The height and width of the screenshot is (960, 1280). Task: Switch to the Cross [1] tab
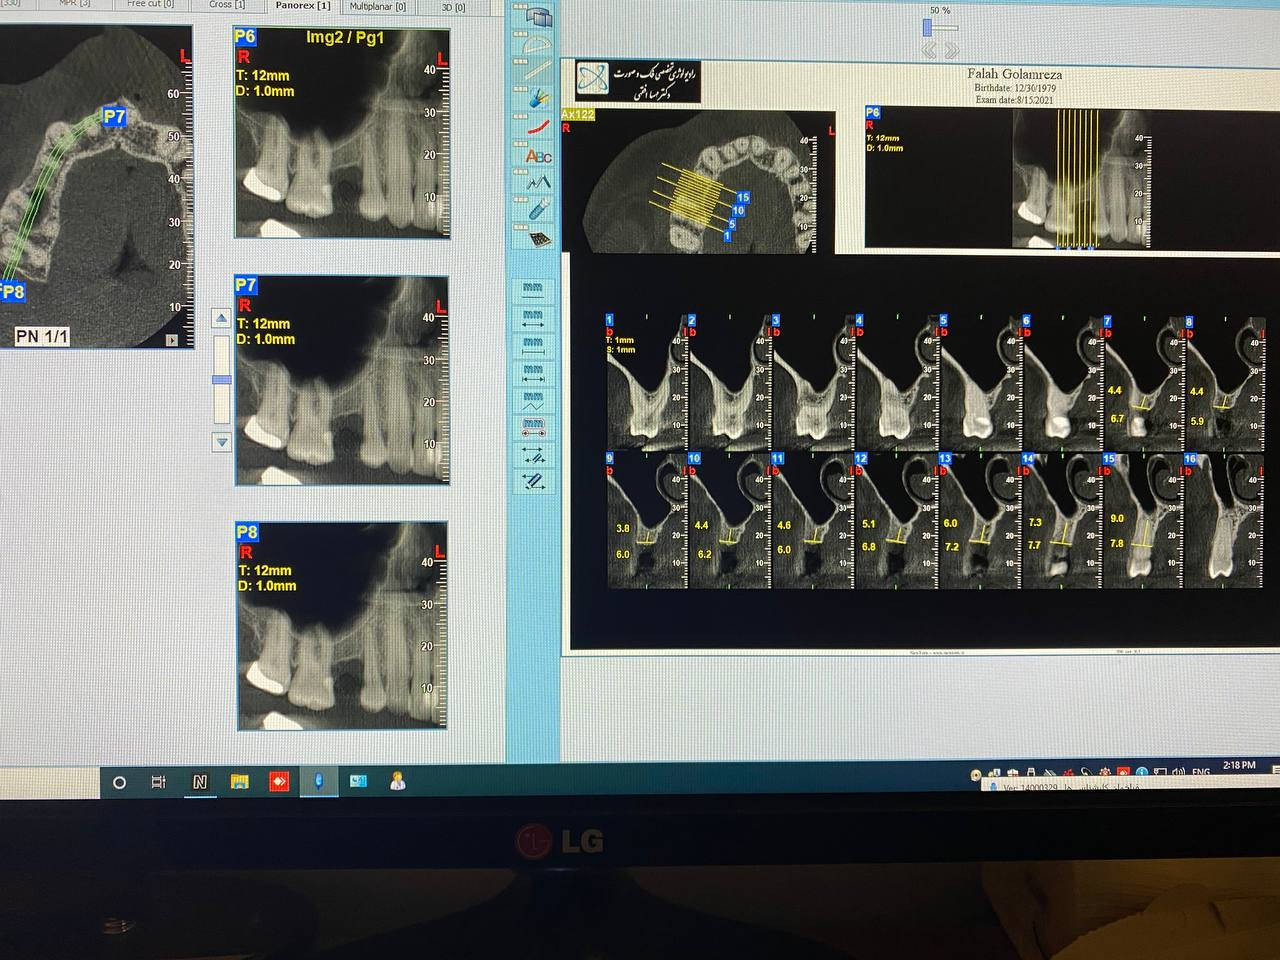227,4
